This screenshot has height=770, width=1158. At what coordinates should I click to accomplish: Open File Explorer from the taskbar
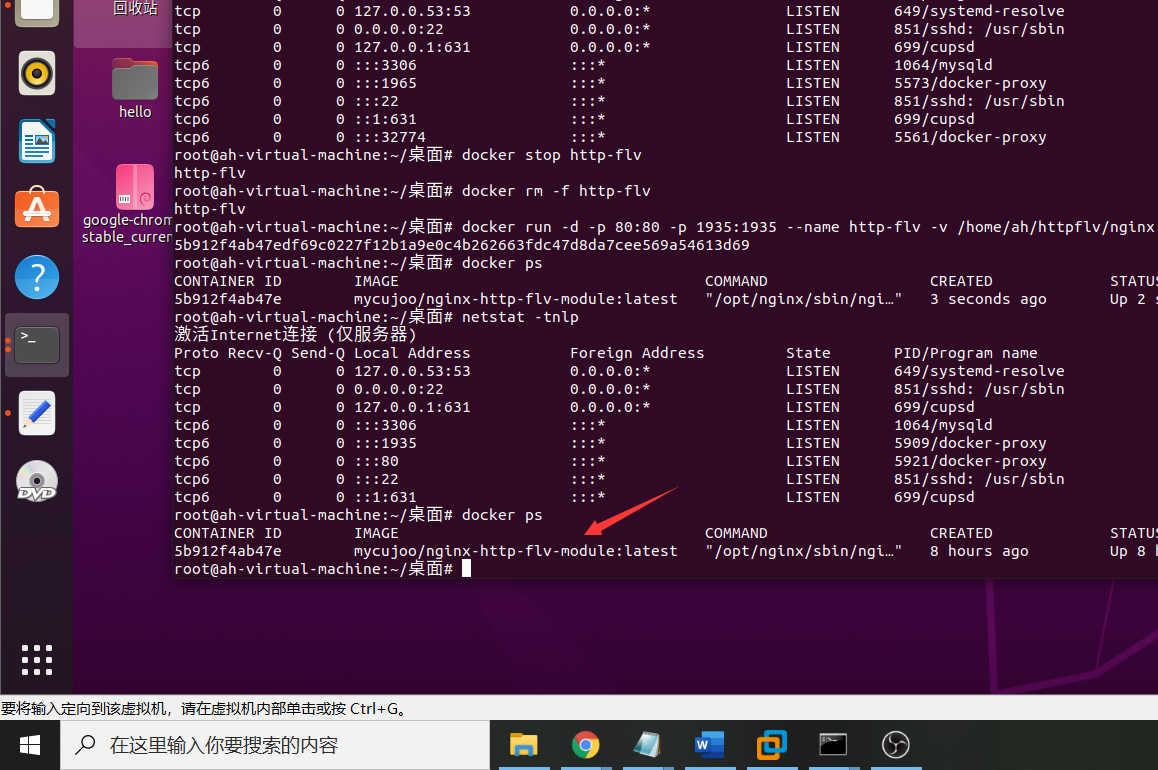pyautogui.click(x=524, y=745)
